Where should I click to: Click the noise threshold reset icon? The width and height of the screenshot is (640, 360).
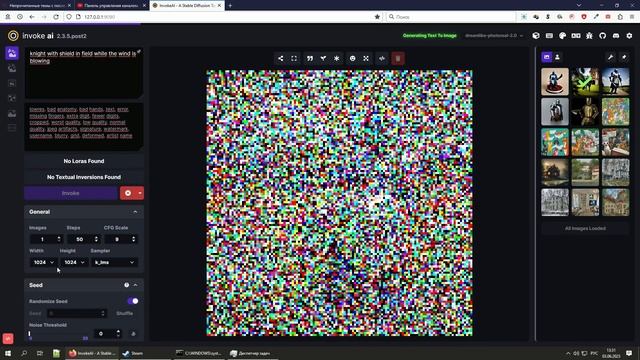pyautogui.click(x=133, y=334)
